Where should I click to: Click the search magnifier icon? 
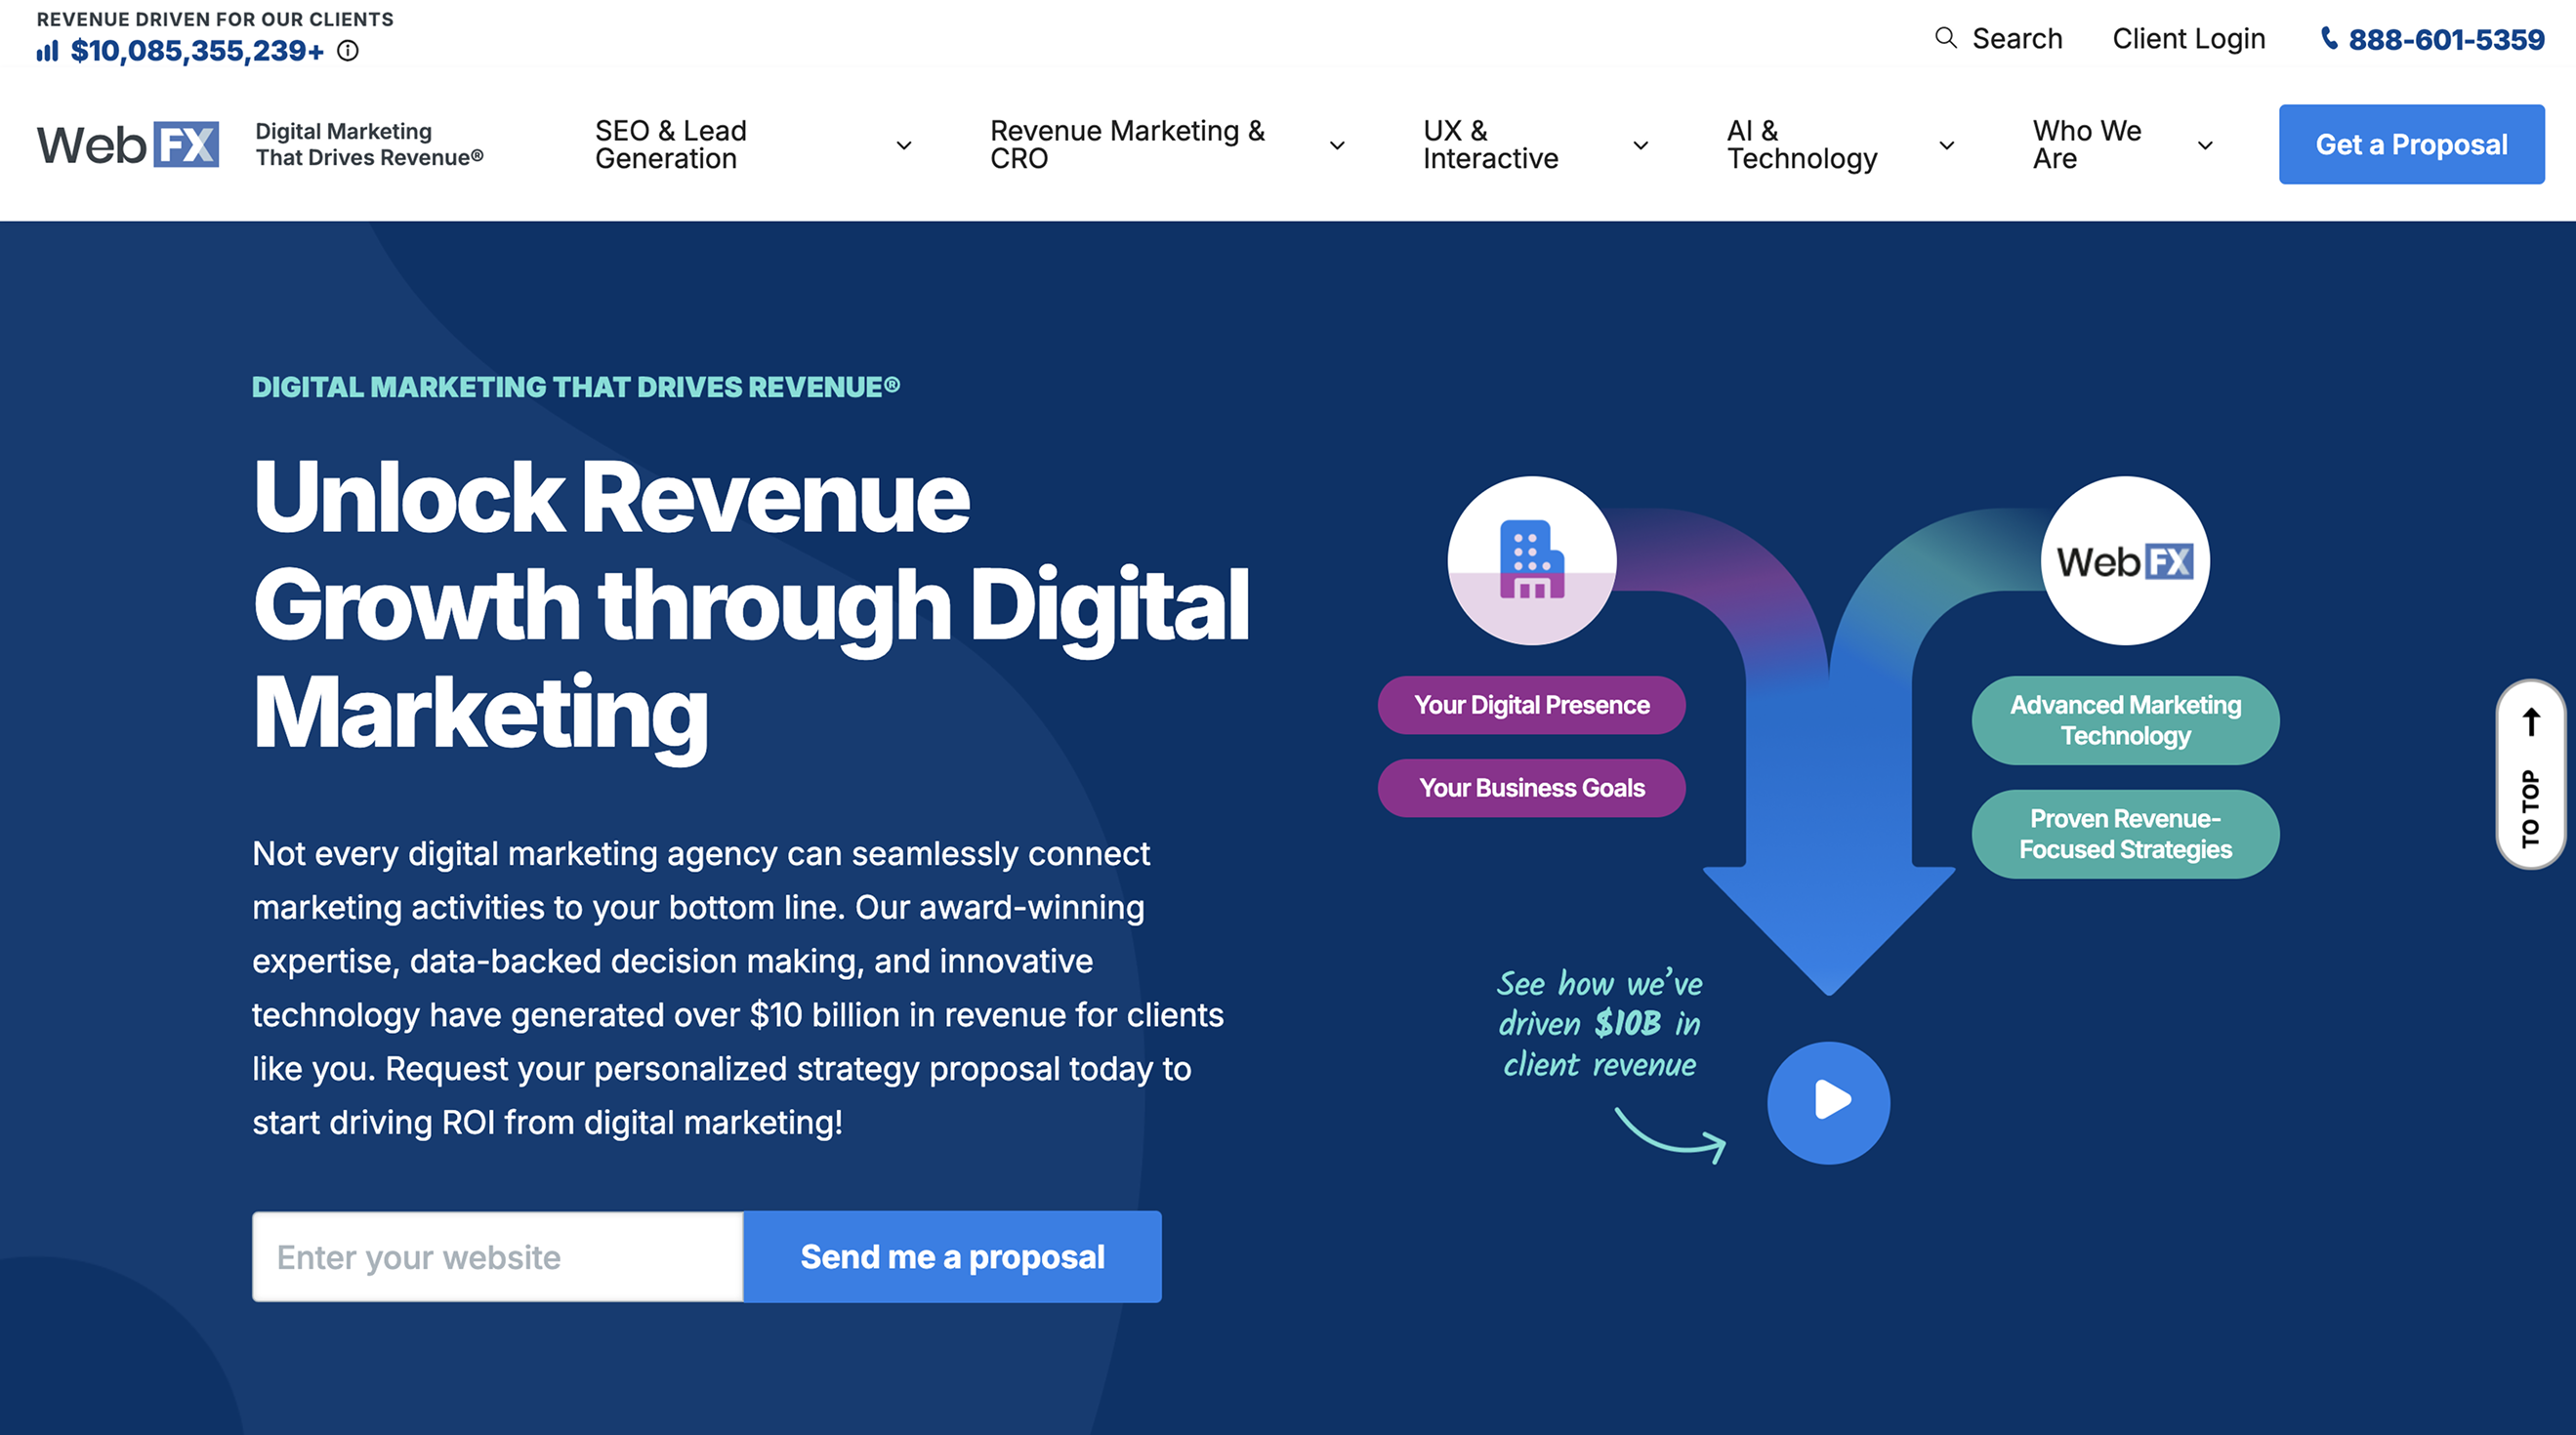pos(1945,38)
